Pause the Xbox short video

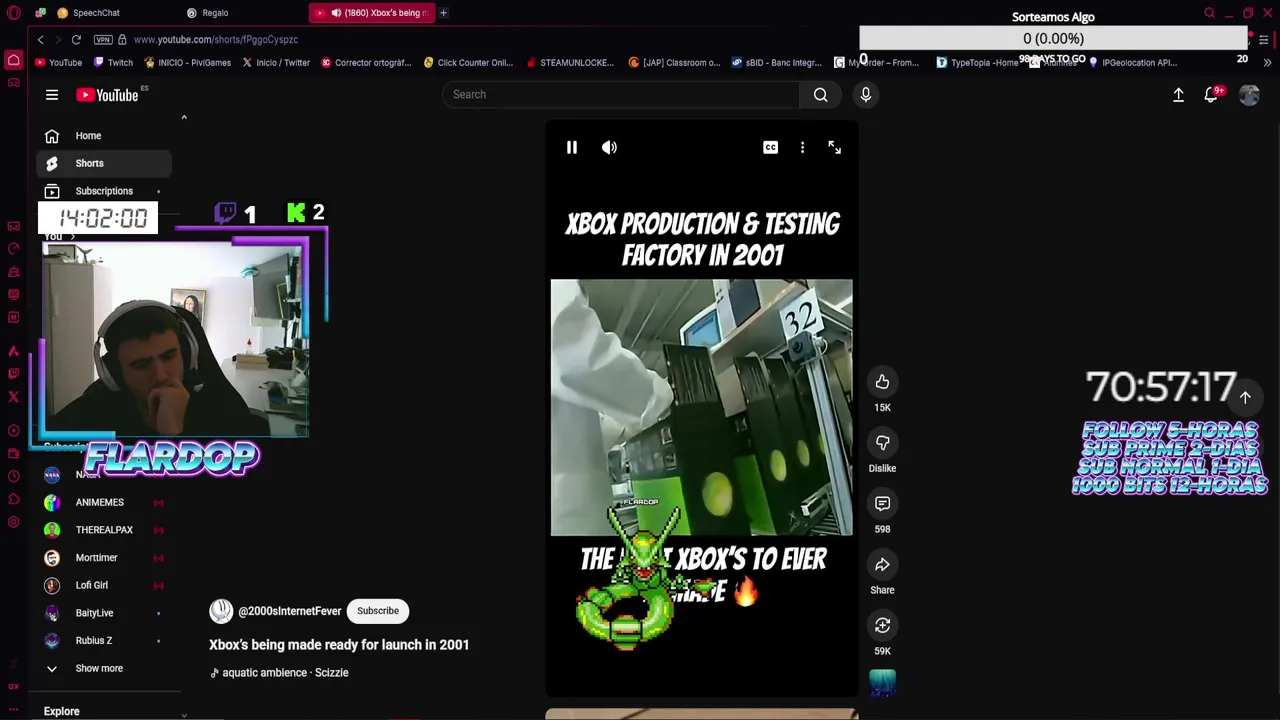pyautogui.click(x=571, y=147)
